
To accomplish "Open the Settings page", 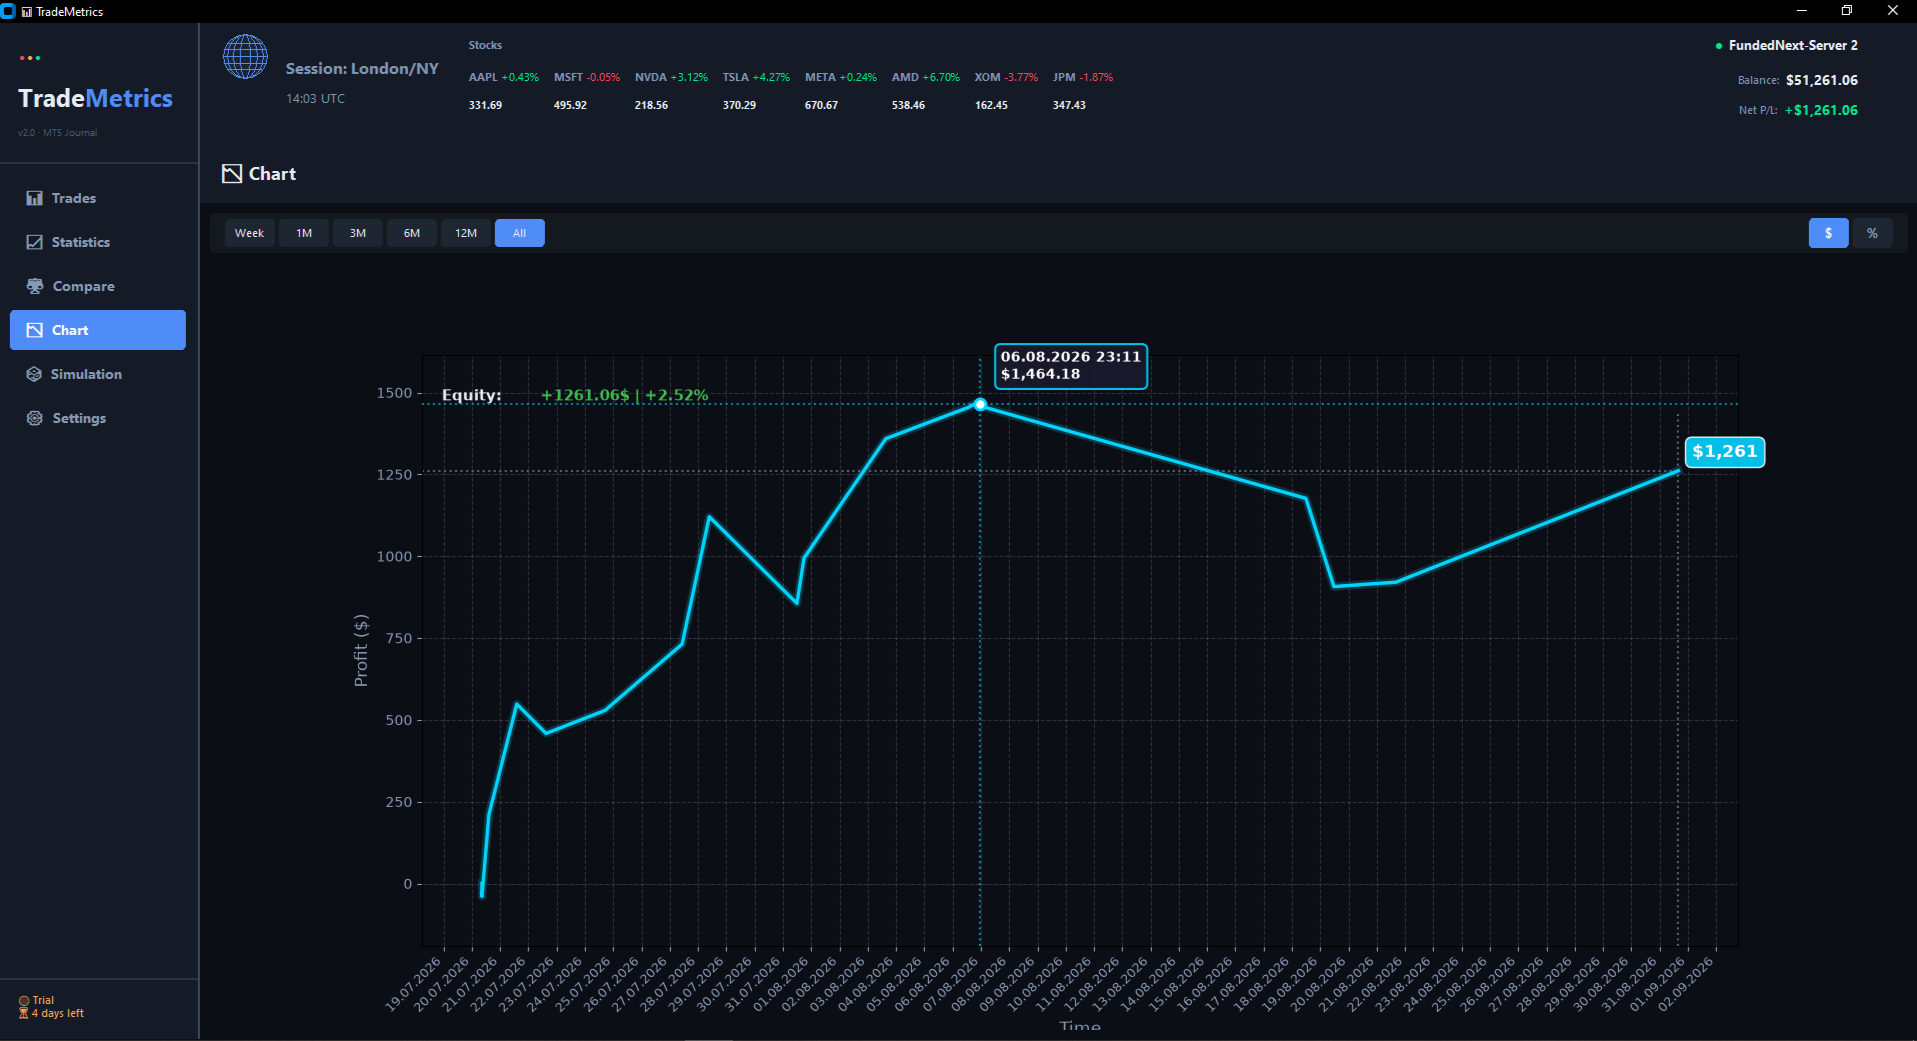I will coord(98,418).
